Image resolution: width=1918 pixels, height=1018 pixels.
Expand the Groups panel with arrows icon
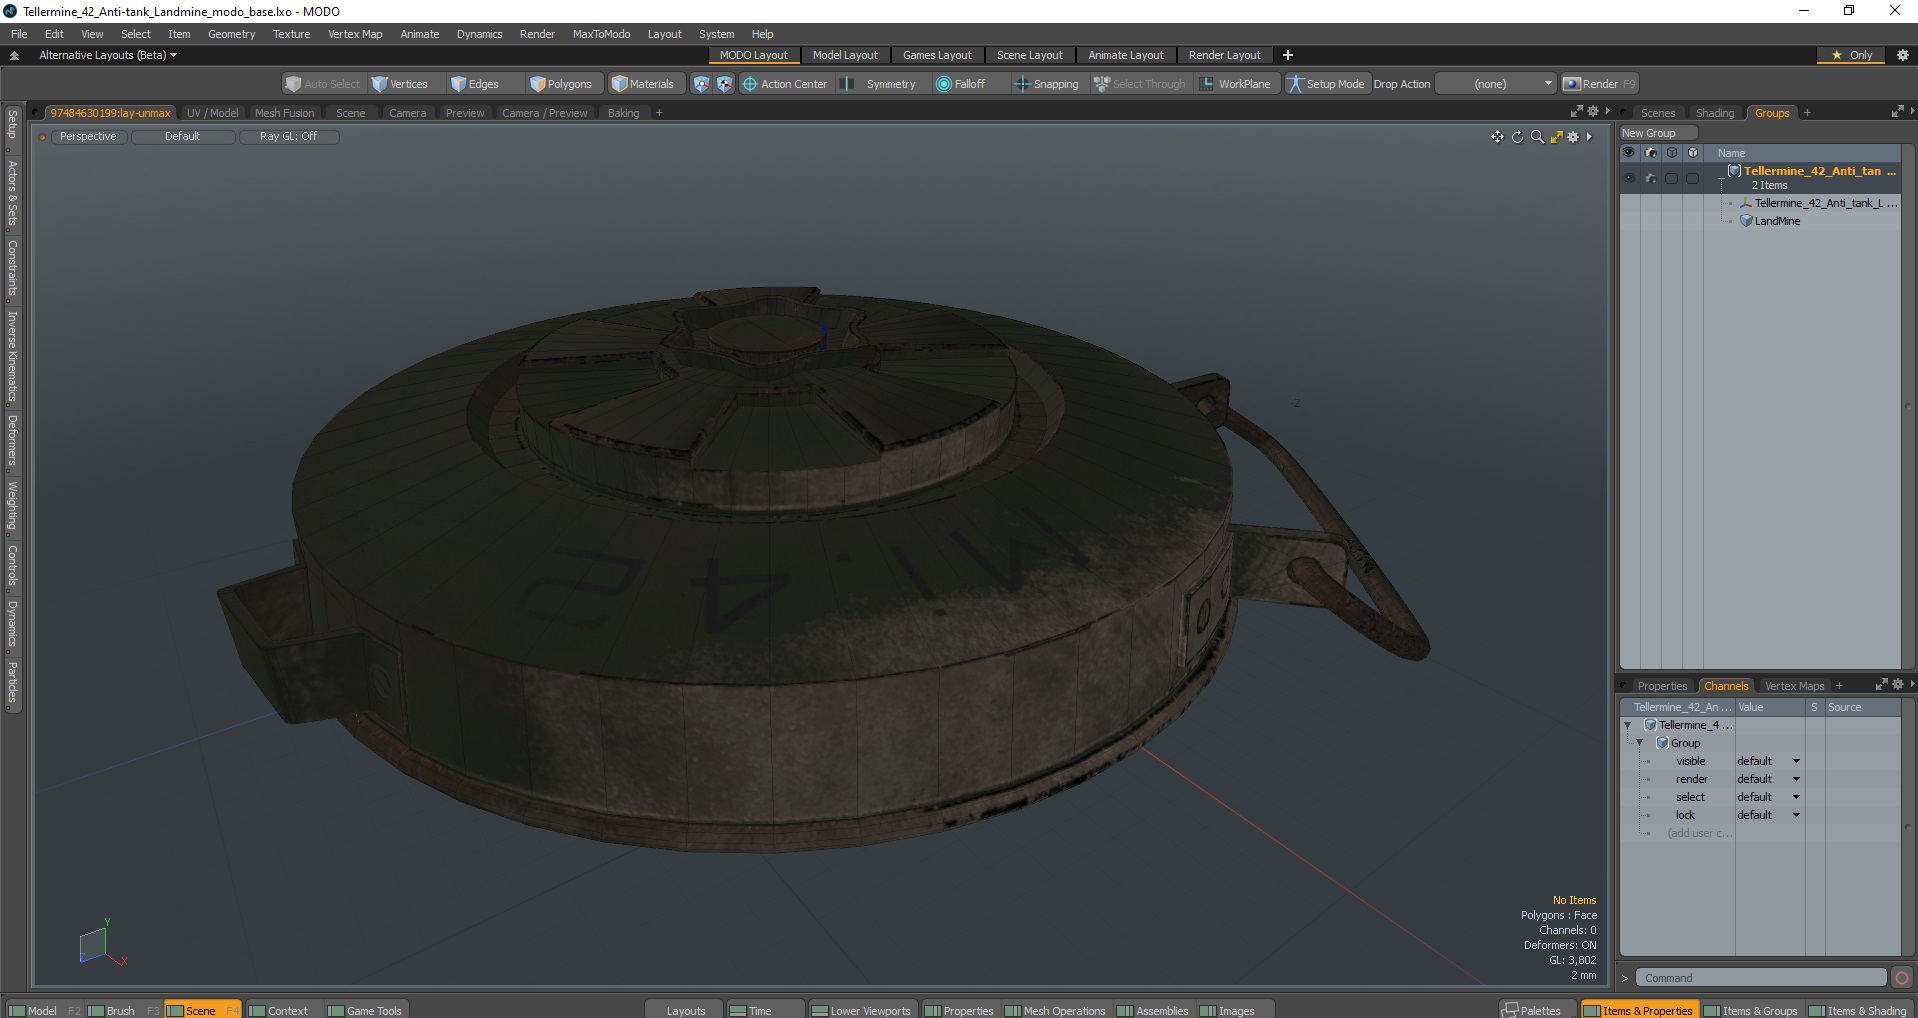tap(1897, 112)
